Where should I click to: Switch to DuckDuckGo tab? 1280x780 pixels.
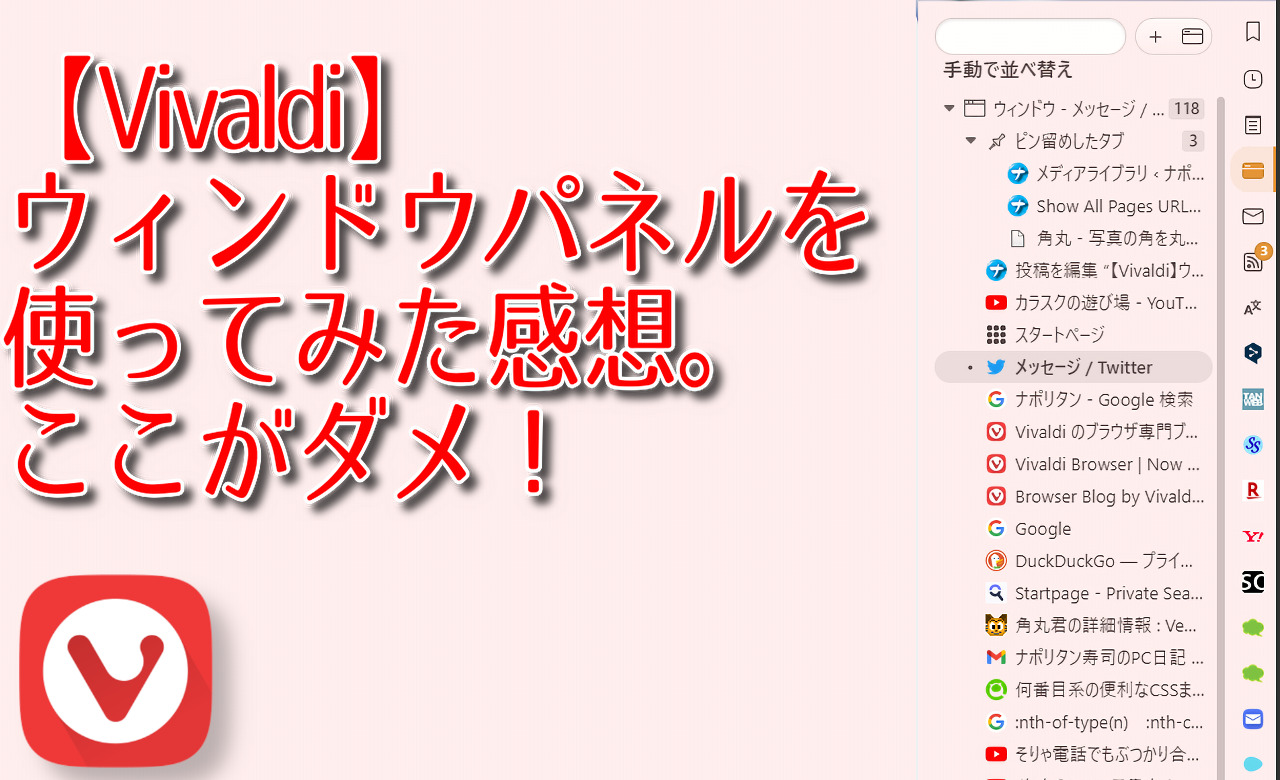click(x=1073, y=561)
